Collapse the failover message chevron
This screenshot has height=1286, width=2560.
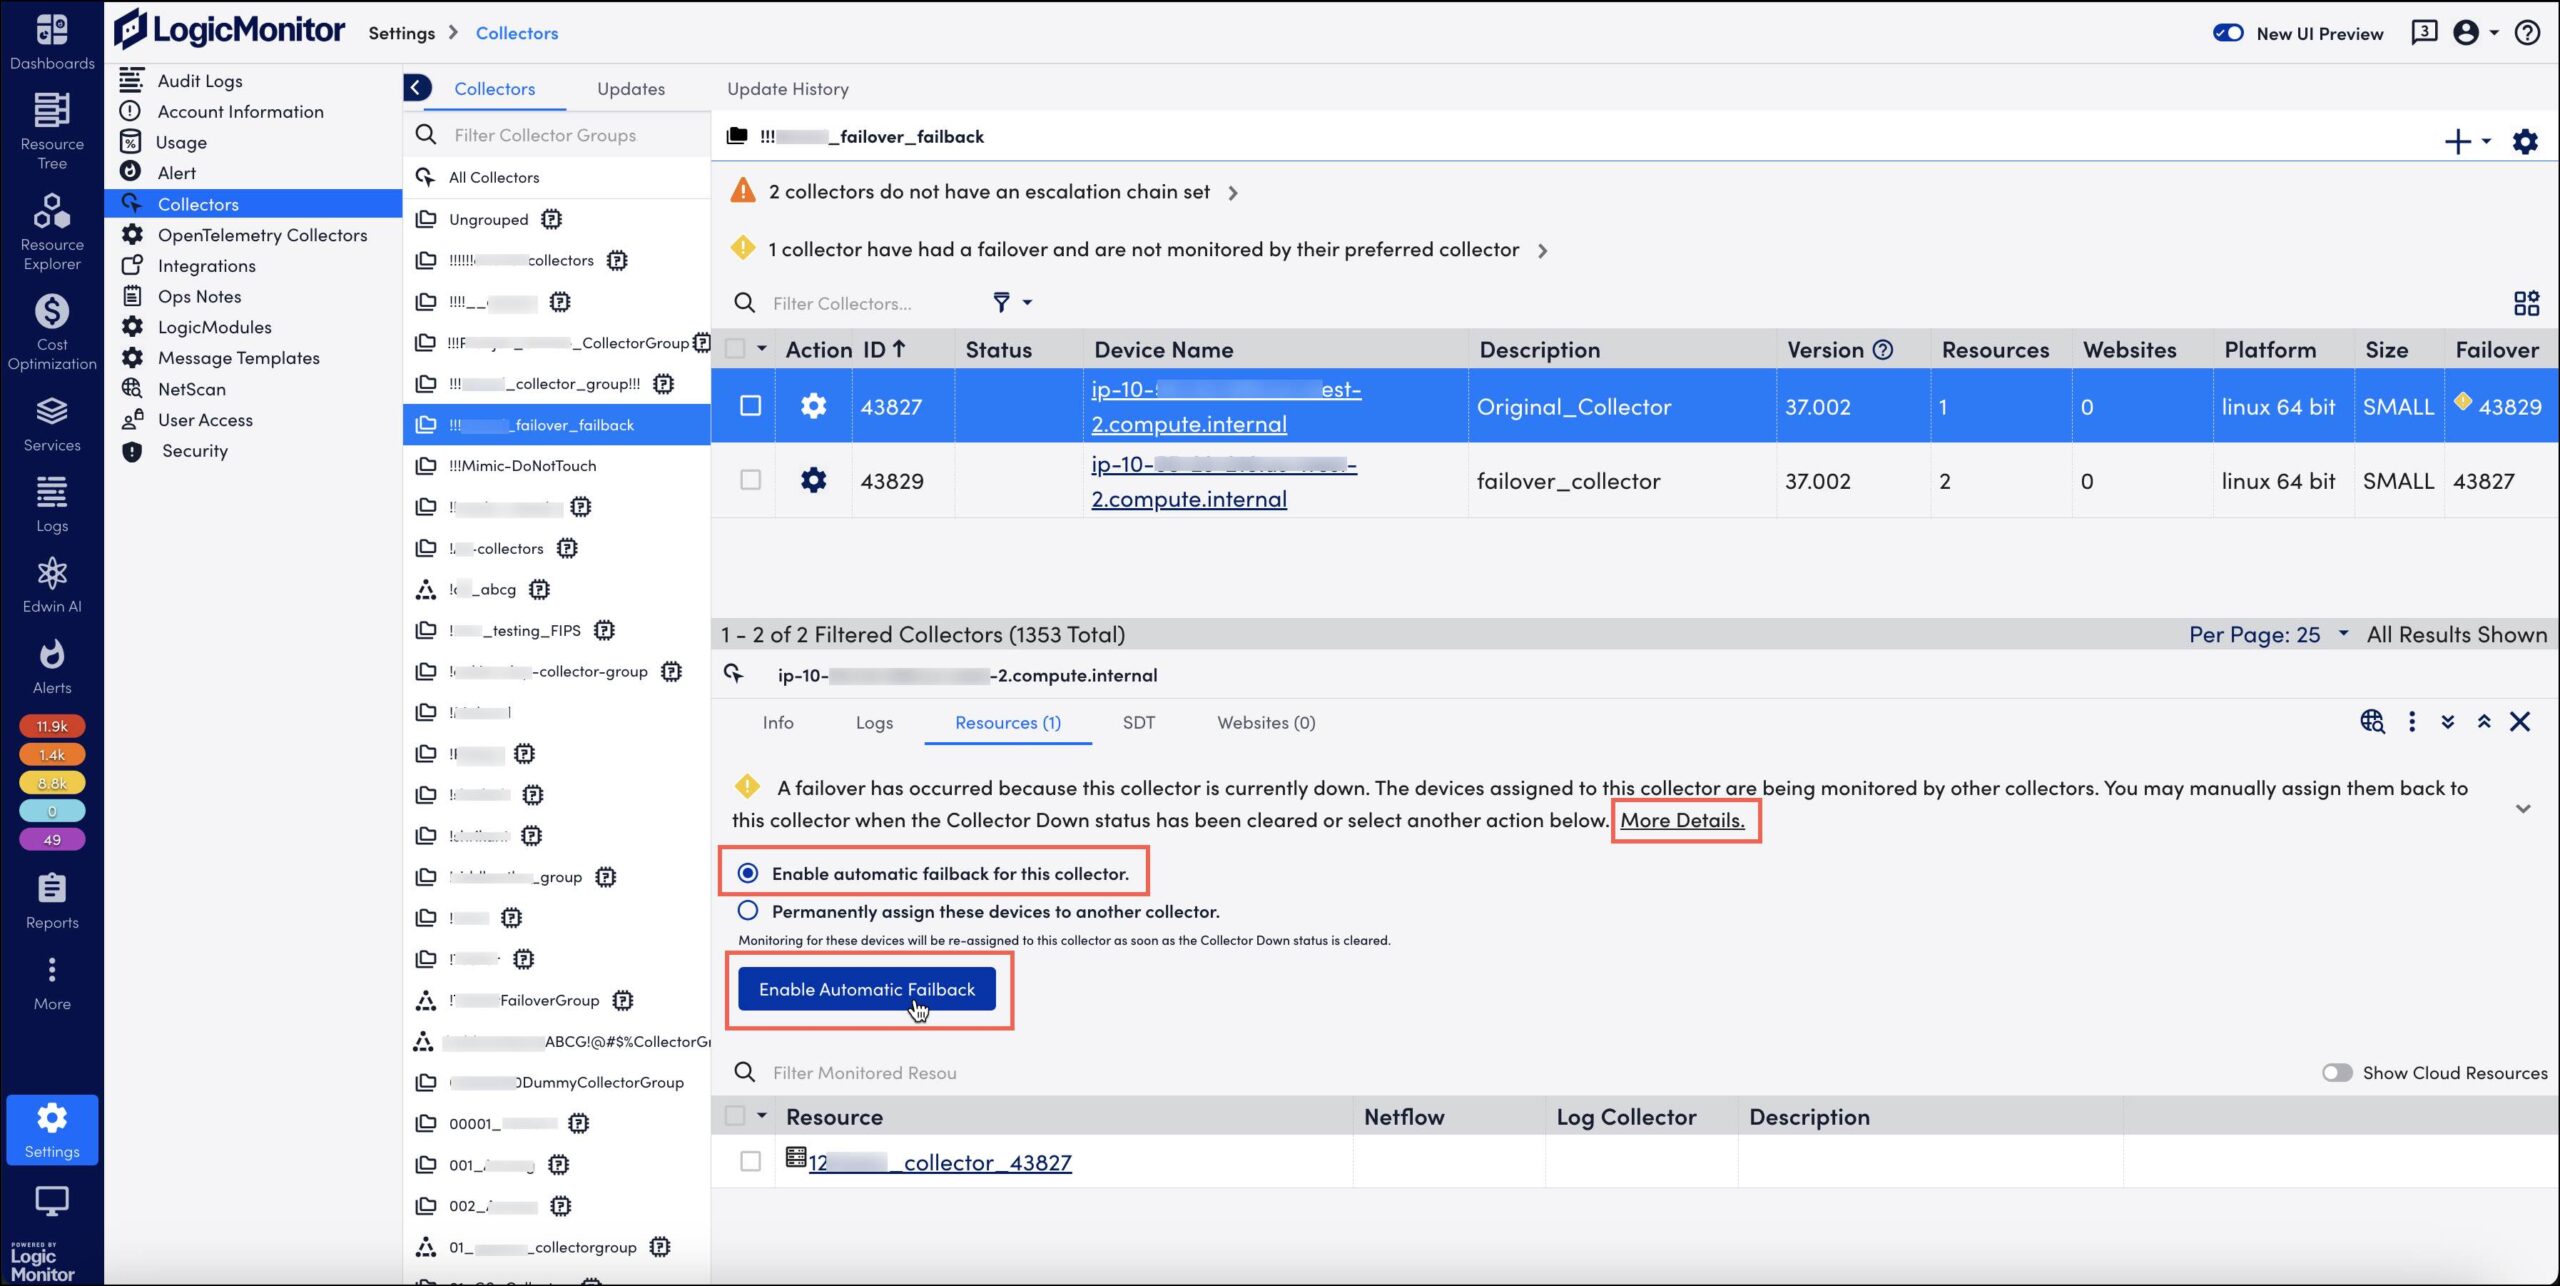2523,808
